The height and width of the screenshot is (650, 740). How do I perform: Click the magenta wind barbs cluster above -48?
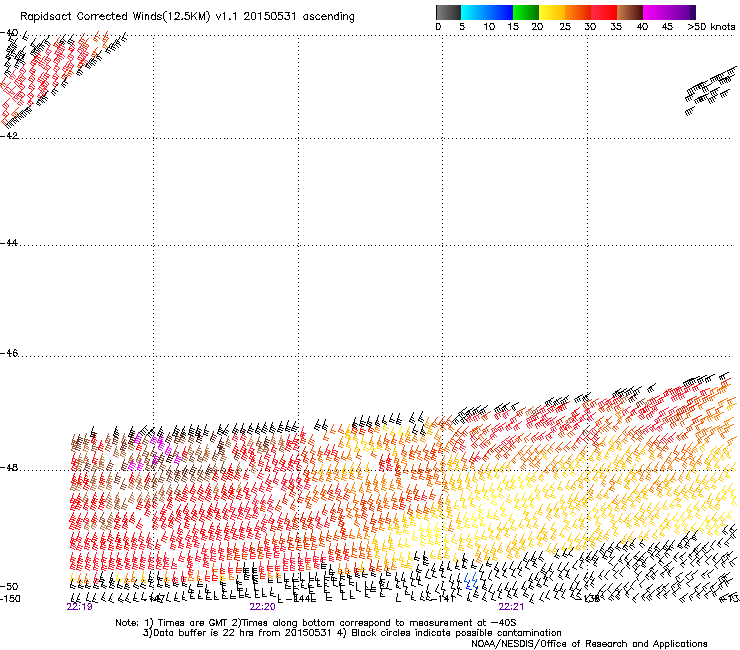(x=155, y=452)
